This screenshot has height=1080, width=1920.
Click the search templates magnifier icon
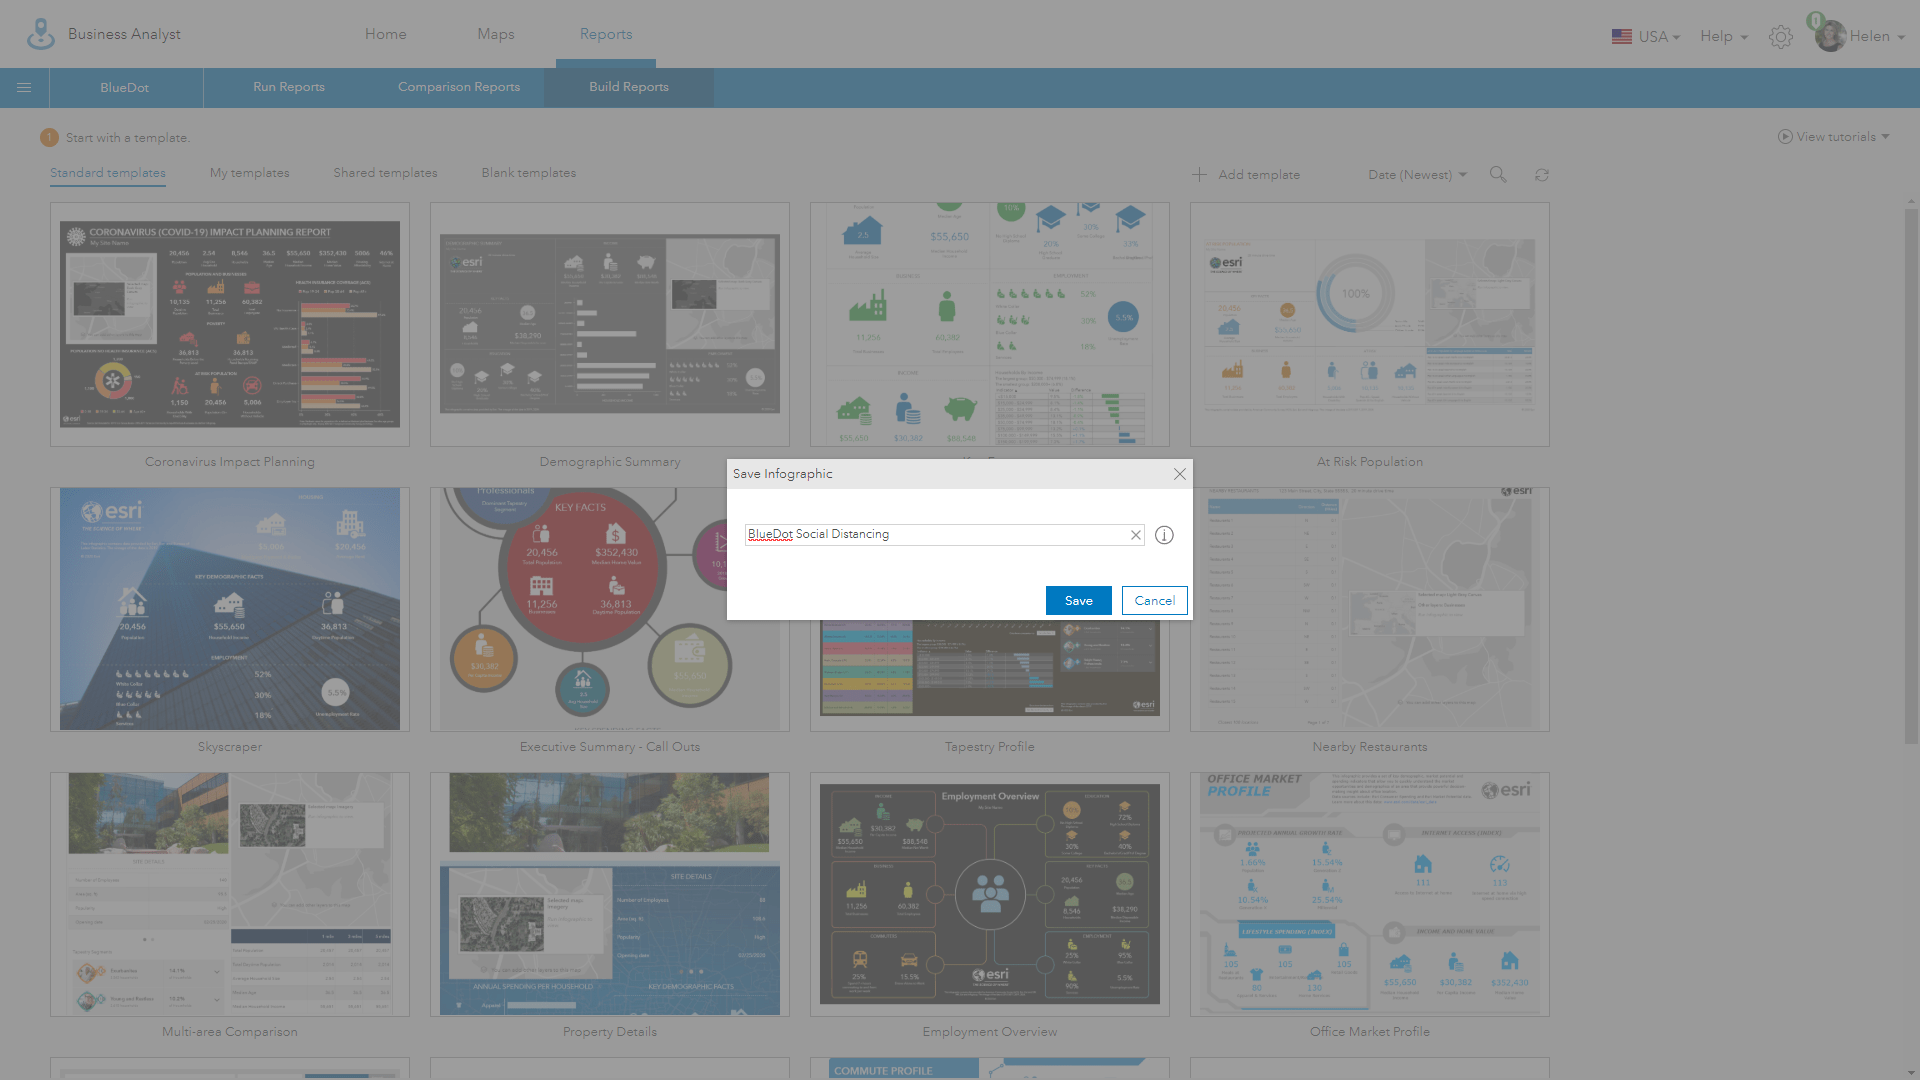coord(1498,174)
